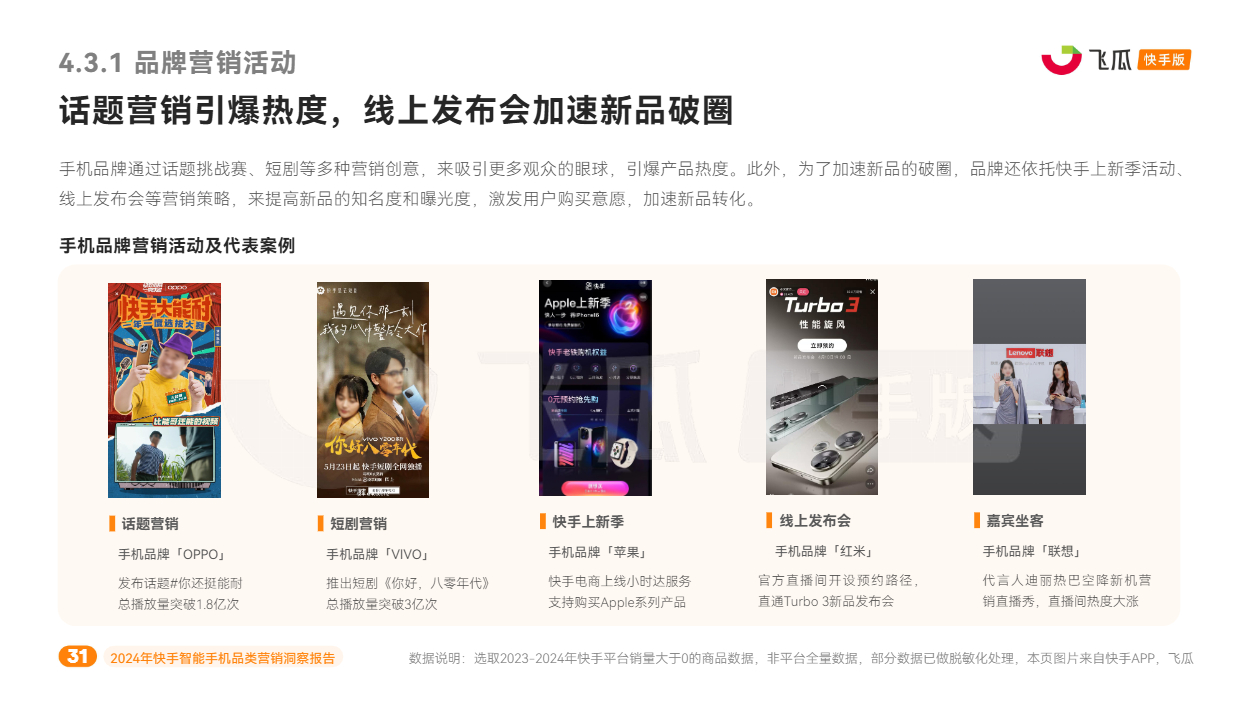Click the orange page number 31 badge

click(x=78, y=657)
